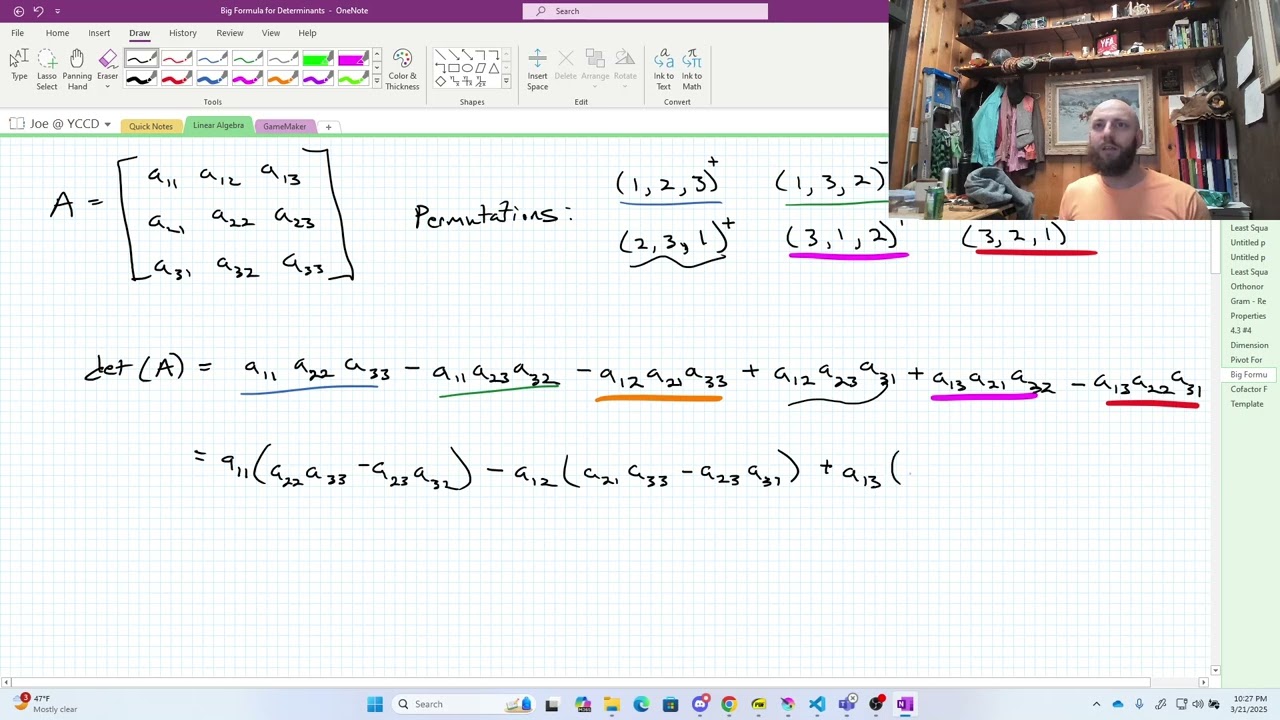1280x720 pixels.
Task: Click the Windows taskbar Search box
Action: coord(465,704)
